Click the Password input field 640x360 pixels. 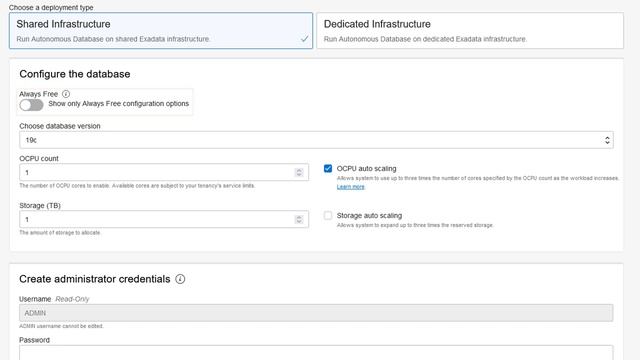[x=316, y=353]
